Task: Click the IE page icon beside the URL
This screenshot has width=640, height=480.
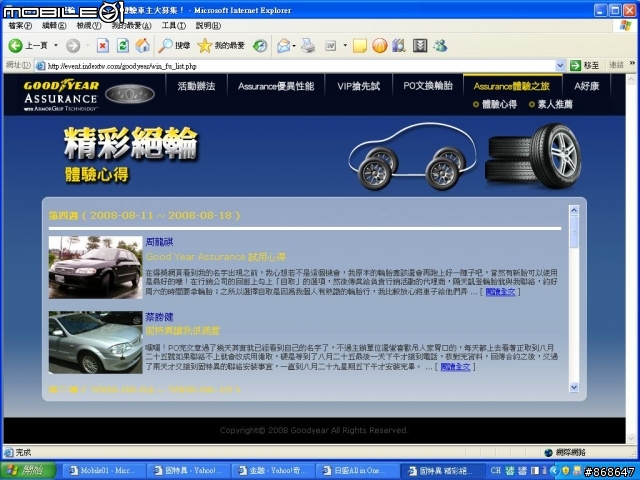Action: click(x=40, y=66)
